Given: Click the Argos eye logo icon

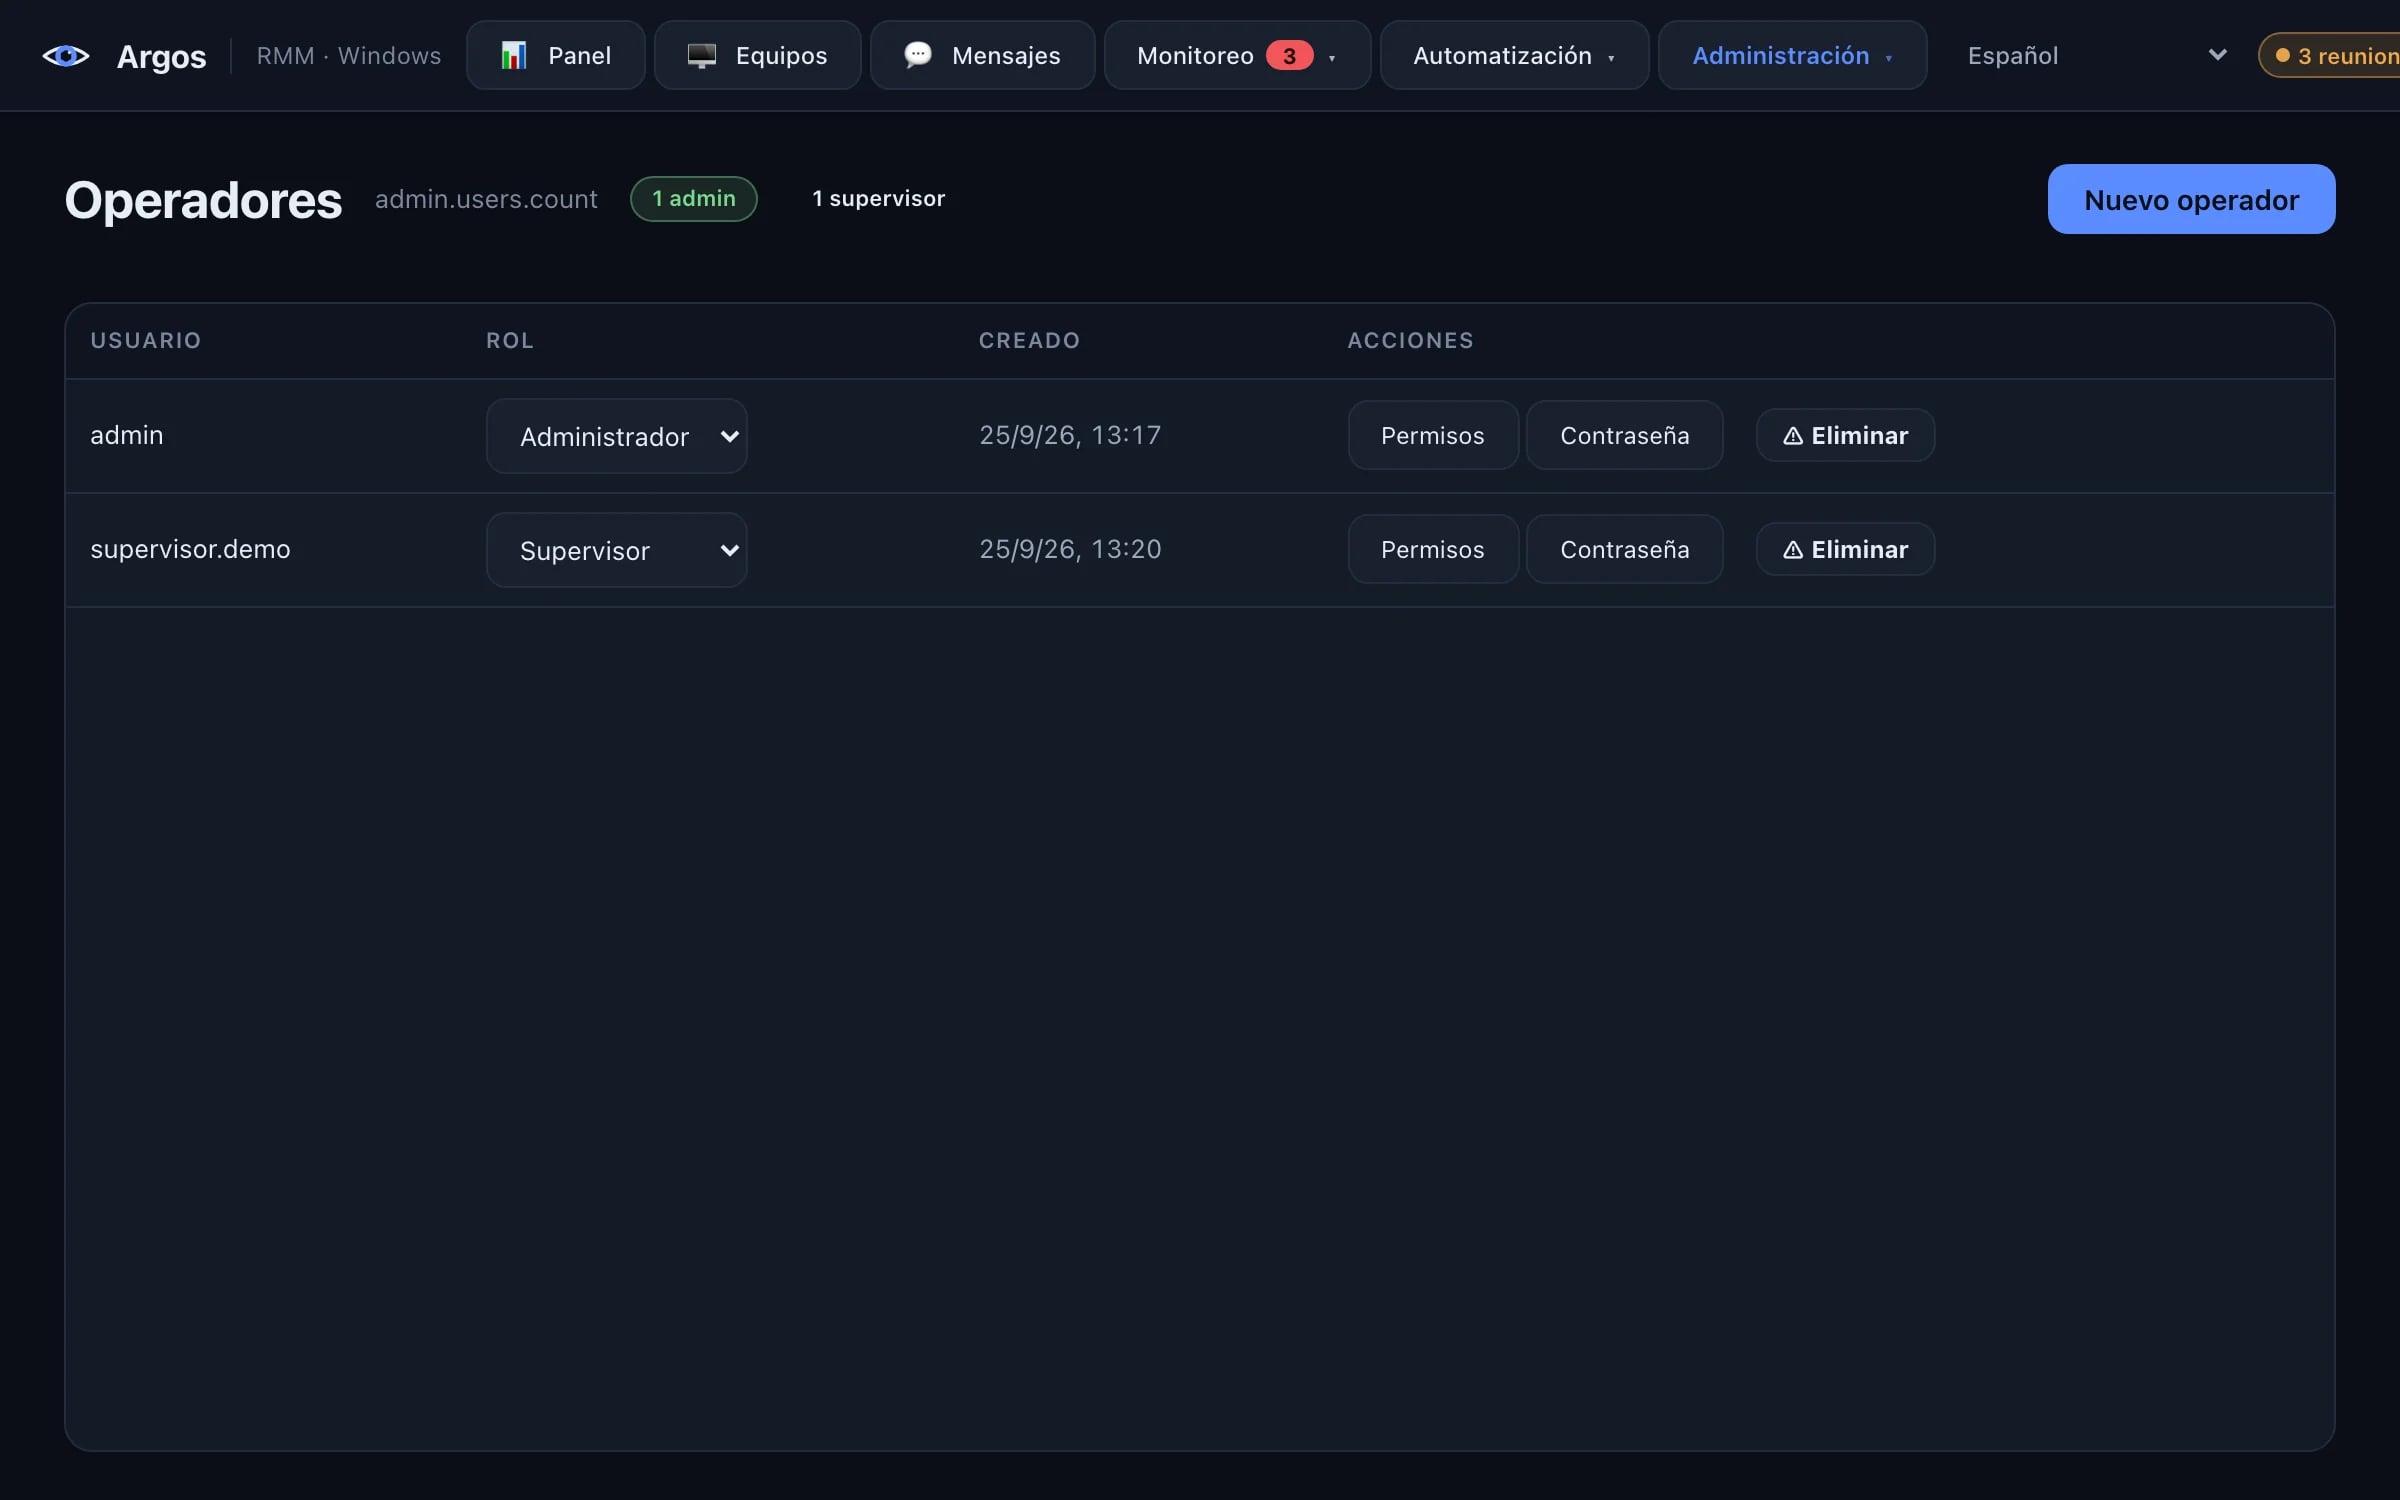Looking at the screenshot, I should [x=66, y=56].
